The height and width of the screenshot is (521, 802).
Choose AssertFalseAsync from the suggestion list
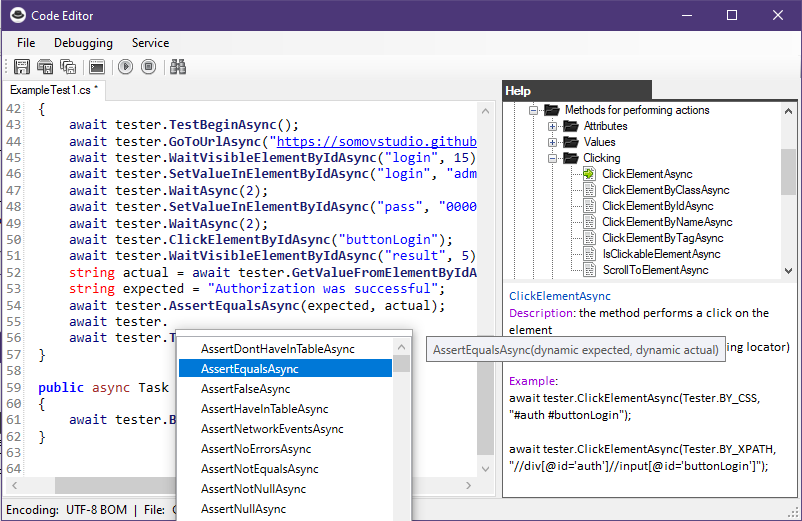coord(245,389)
